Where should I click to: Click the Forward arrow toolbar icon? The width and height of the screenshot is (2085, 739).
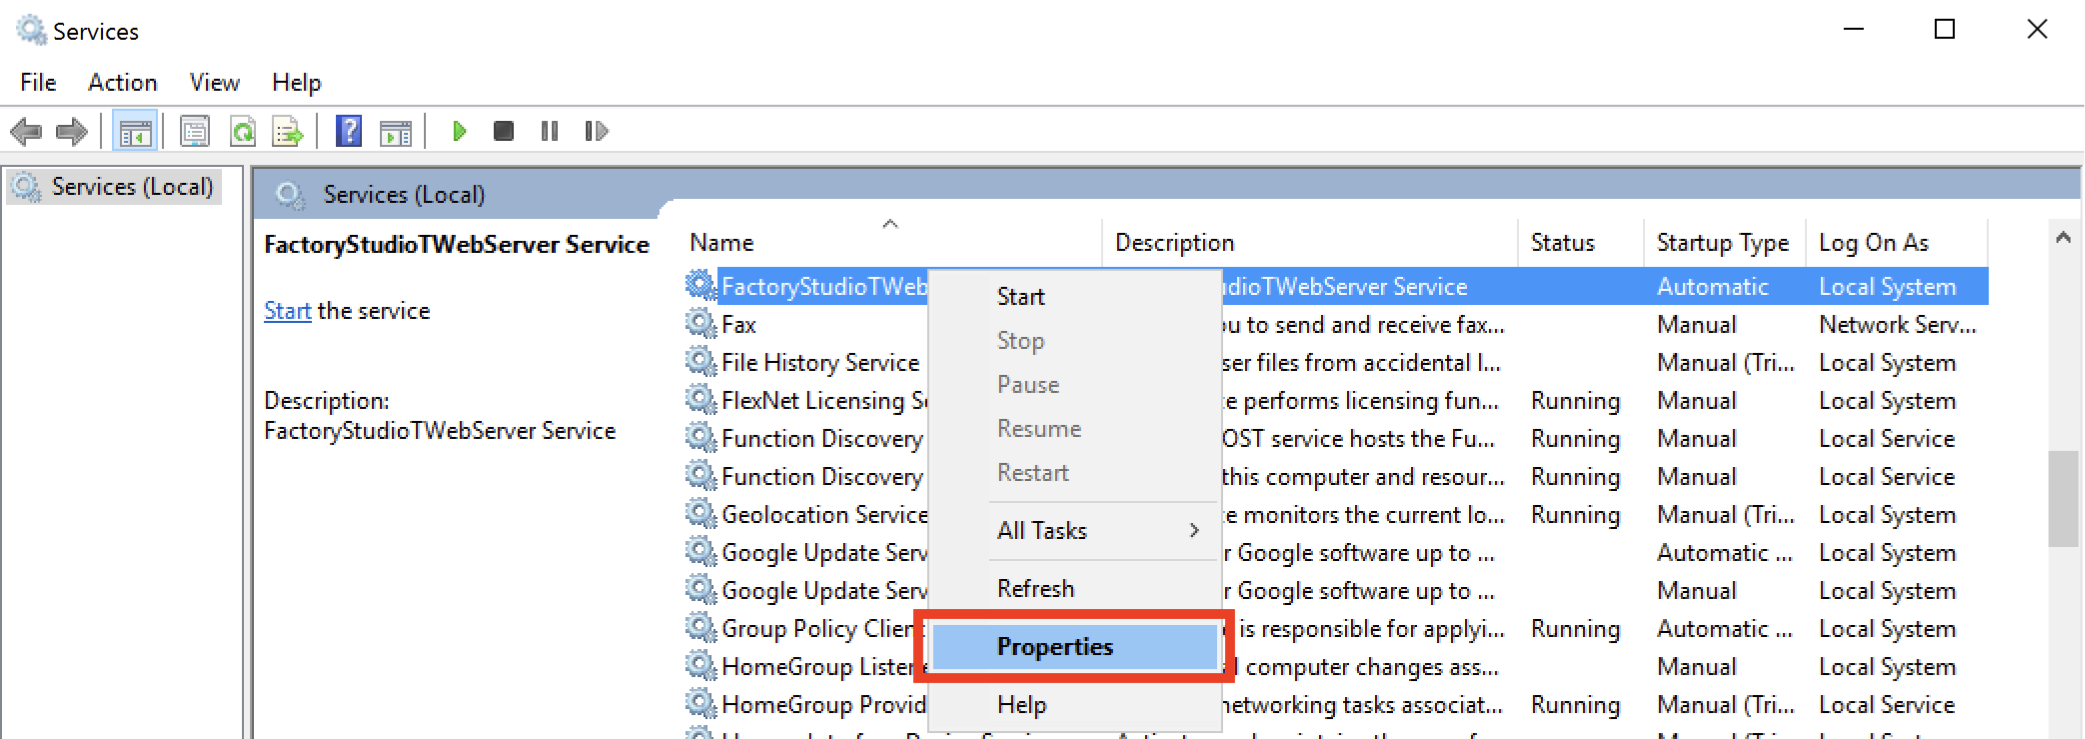72,131
